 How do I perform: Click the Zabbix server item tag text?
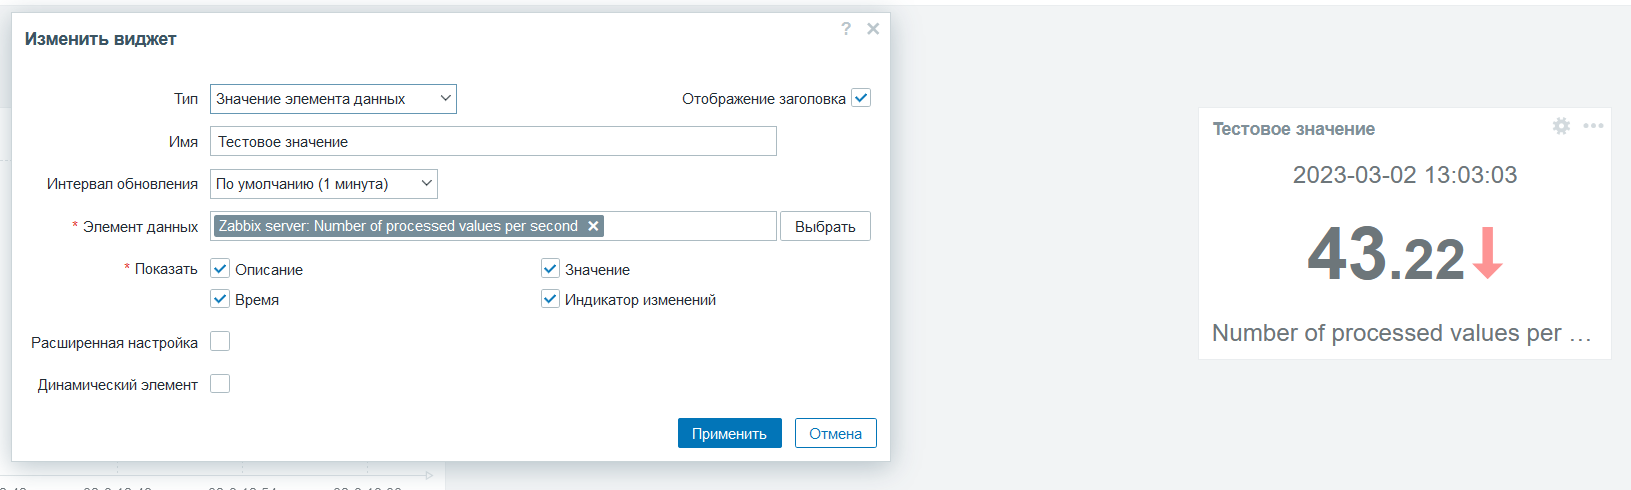click(x=398, y=226)
